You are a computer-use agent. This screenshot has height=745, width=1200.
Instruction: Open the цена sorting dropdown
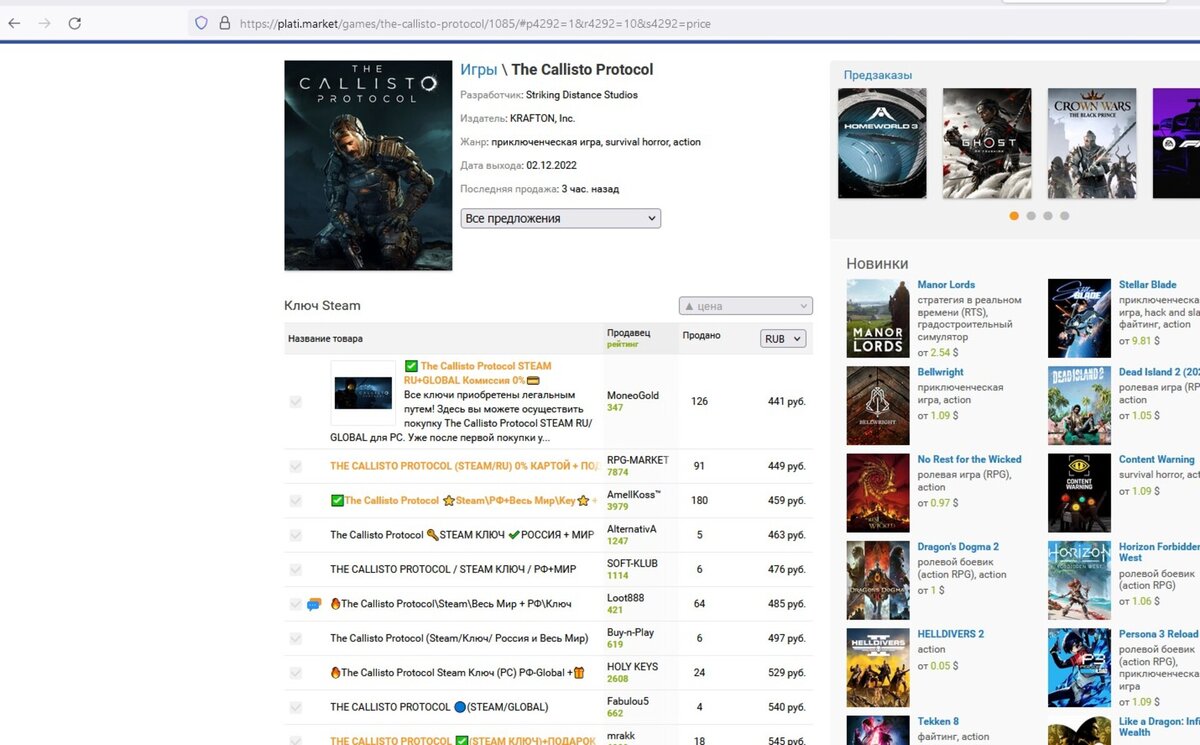[x=745, y=306]
